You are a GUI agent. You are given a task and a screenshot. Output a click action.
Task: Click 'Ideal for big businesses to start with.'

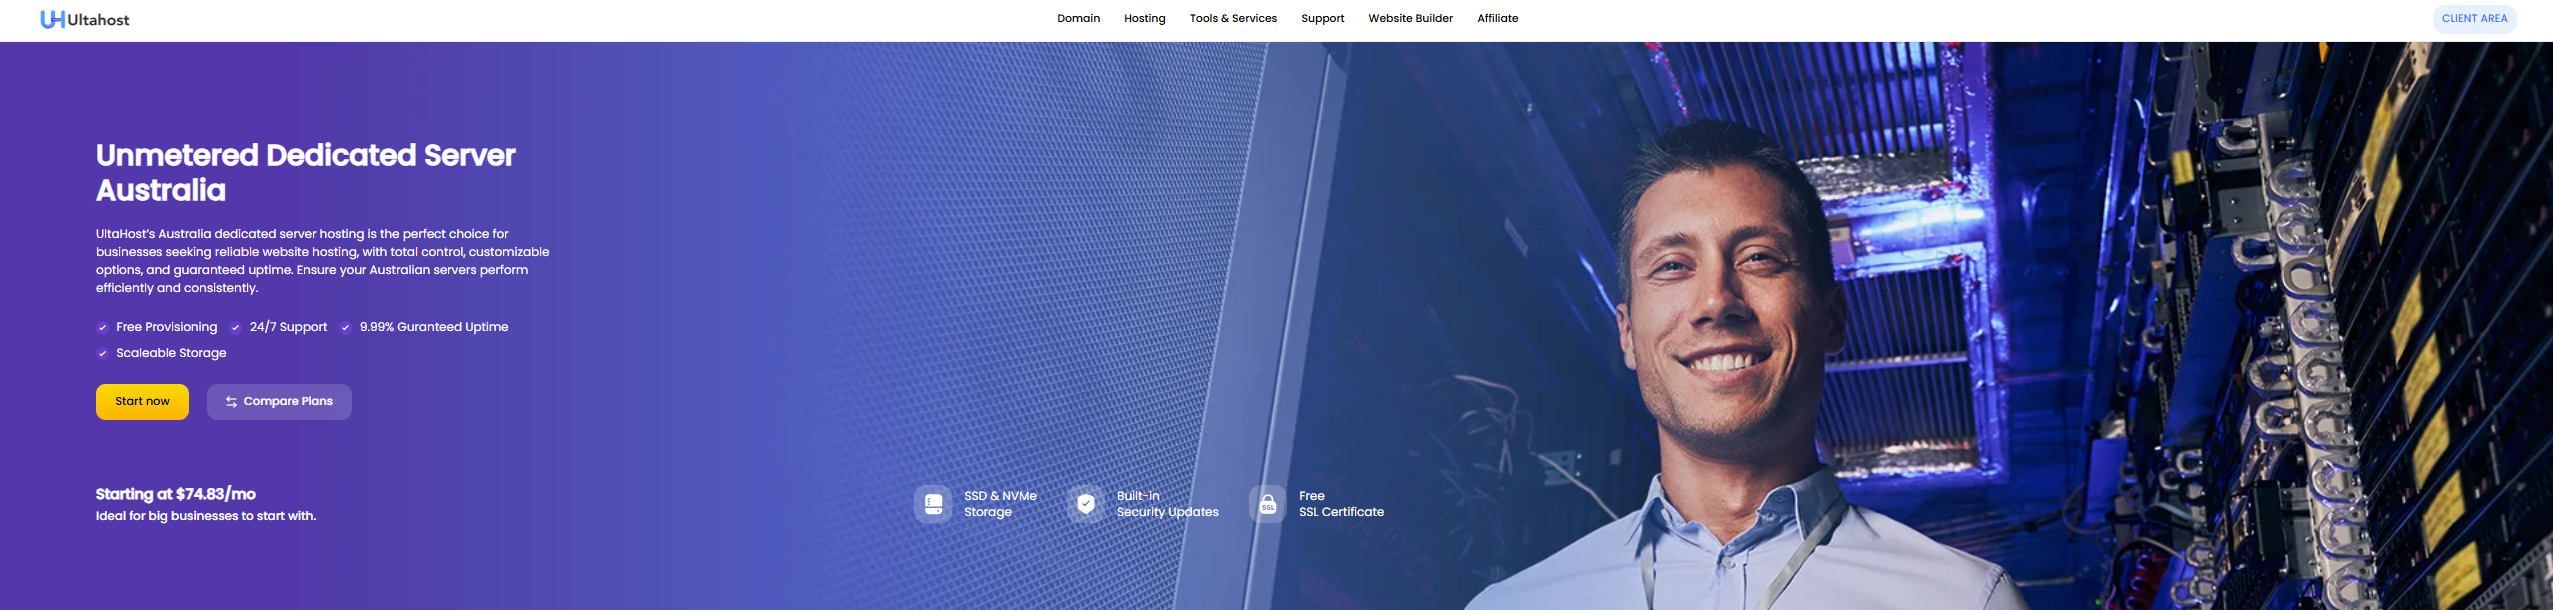[x=206, y=516]
